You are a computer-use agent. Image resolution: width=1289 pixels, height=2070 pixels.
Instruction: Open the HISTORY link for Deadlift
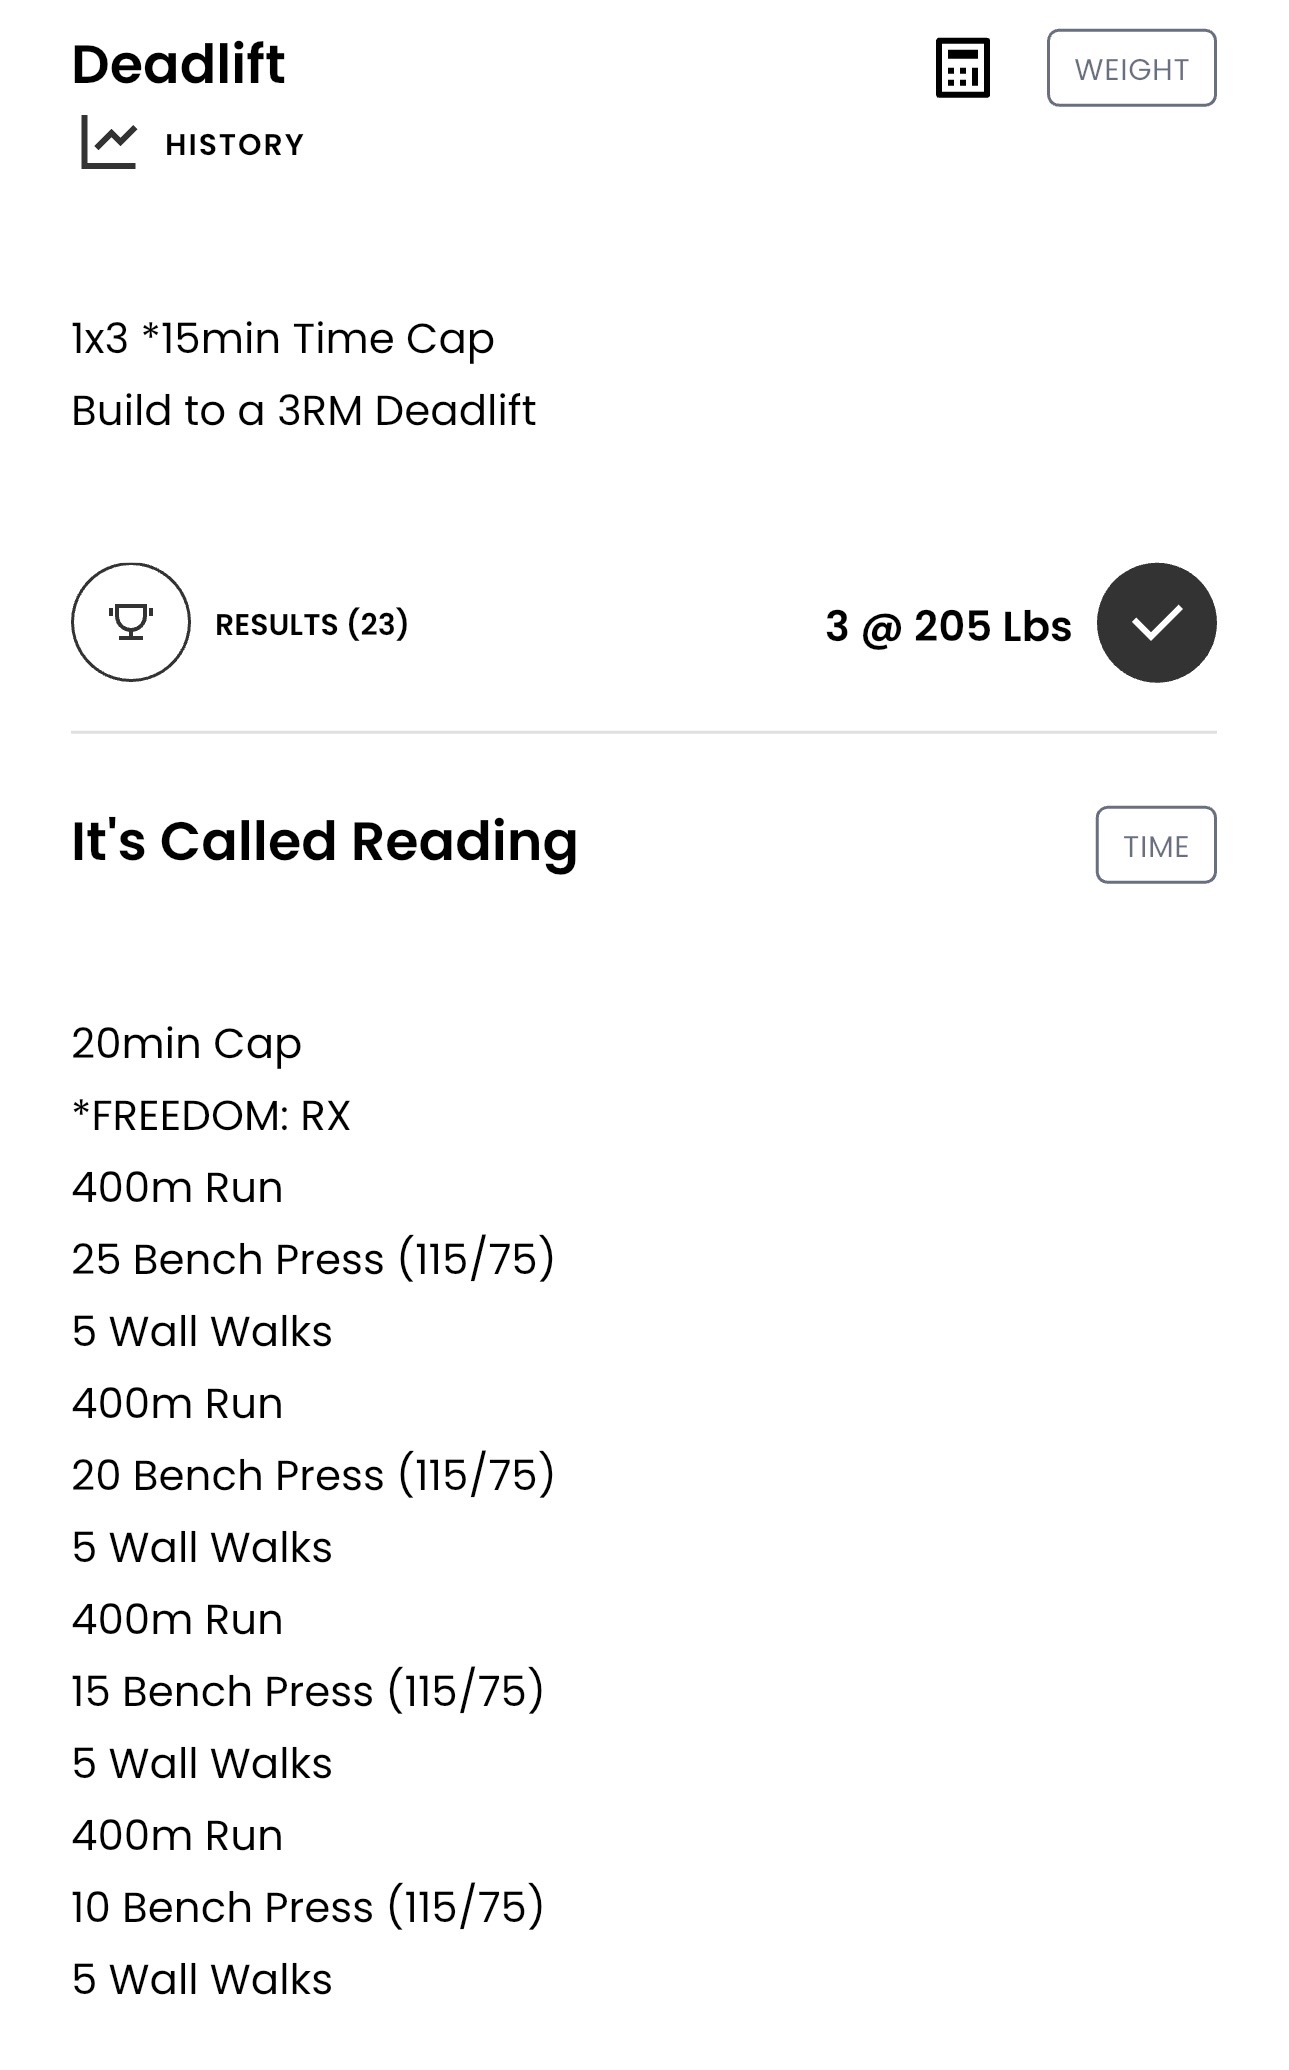coord(235,144)
